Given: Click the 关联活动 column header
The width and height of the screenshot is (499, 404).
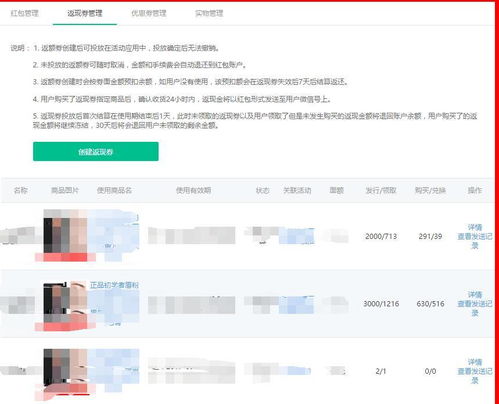Looking at the screenshot, I should click(297, 190).
